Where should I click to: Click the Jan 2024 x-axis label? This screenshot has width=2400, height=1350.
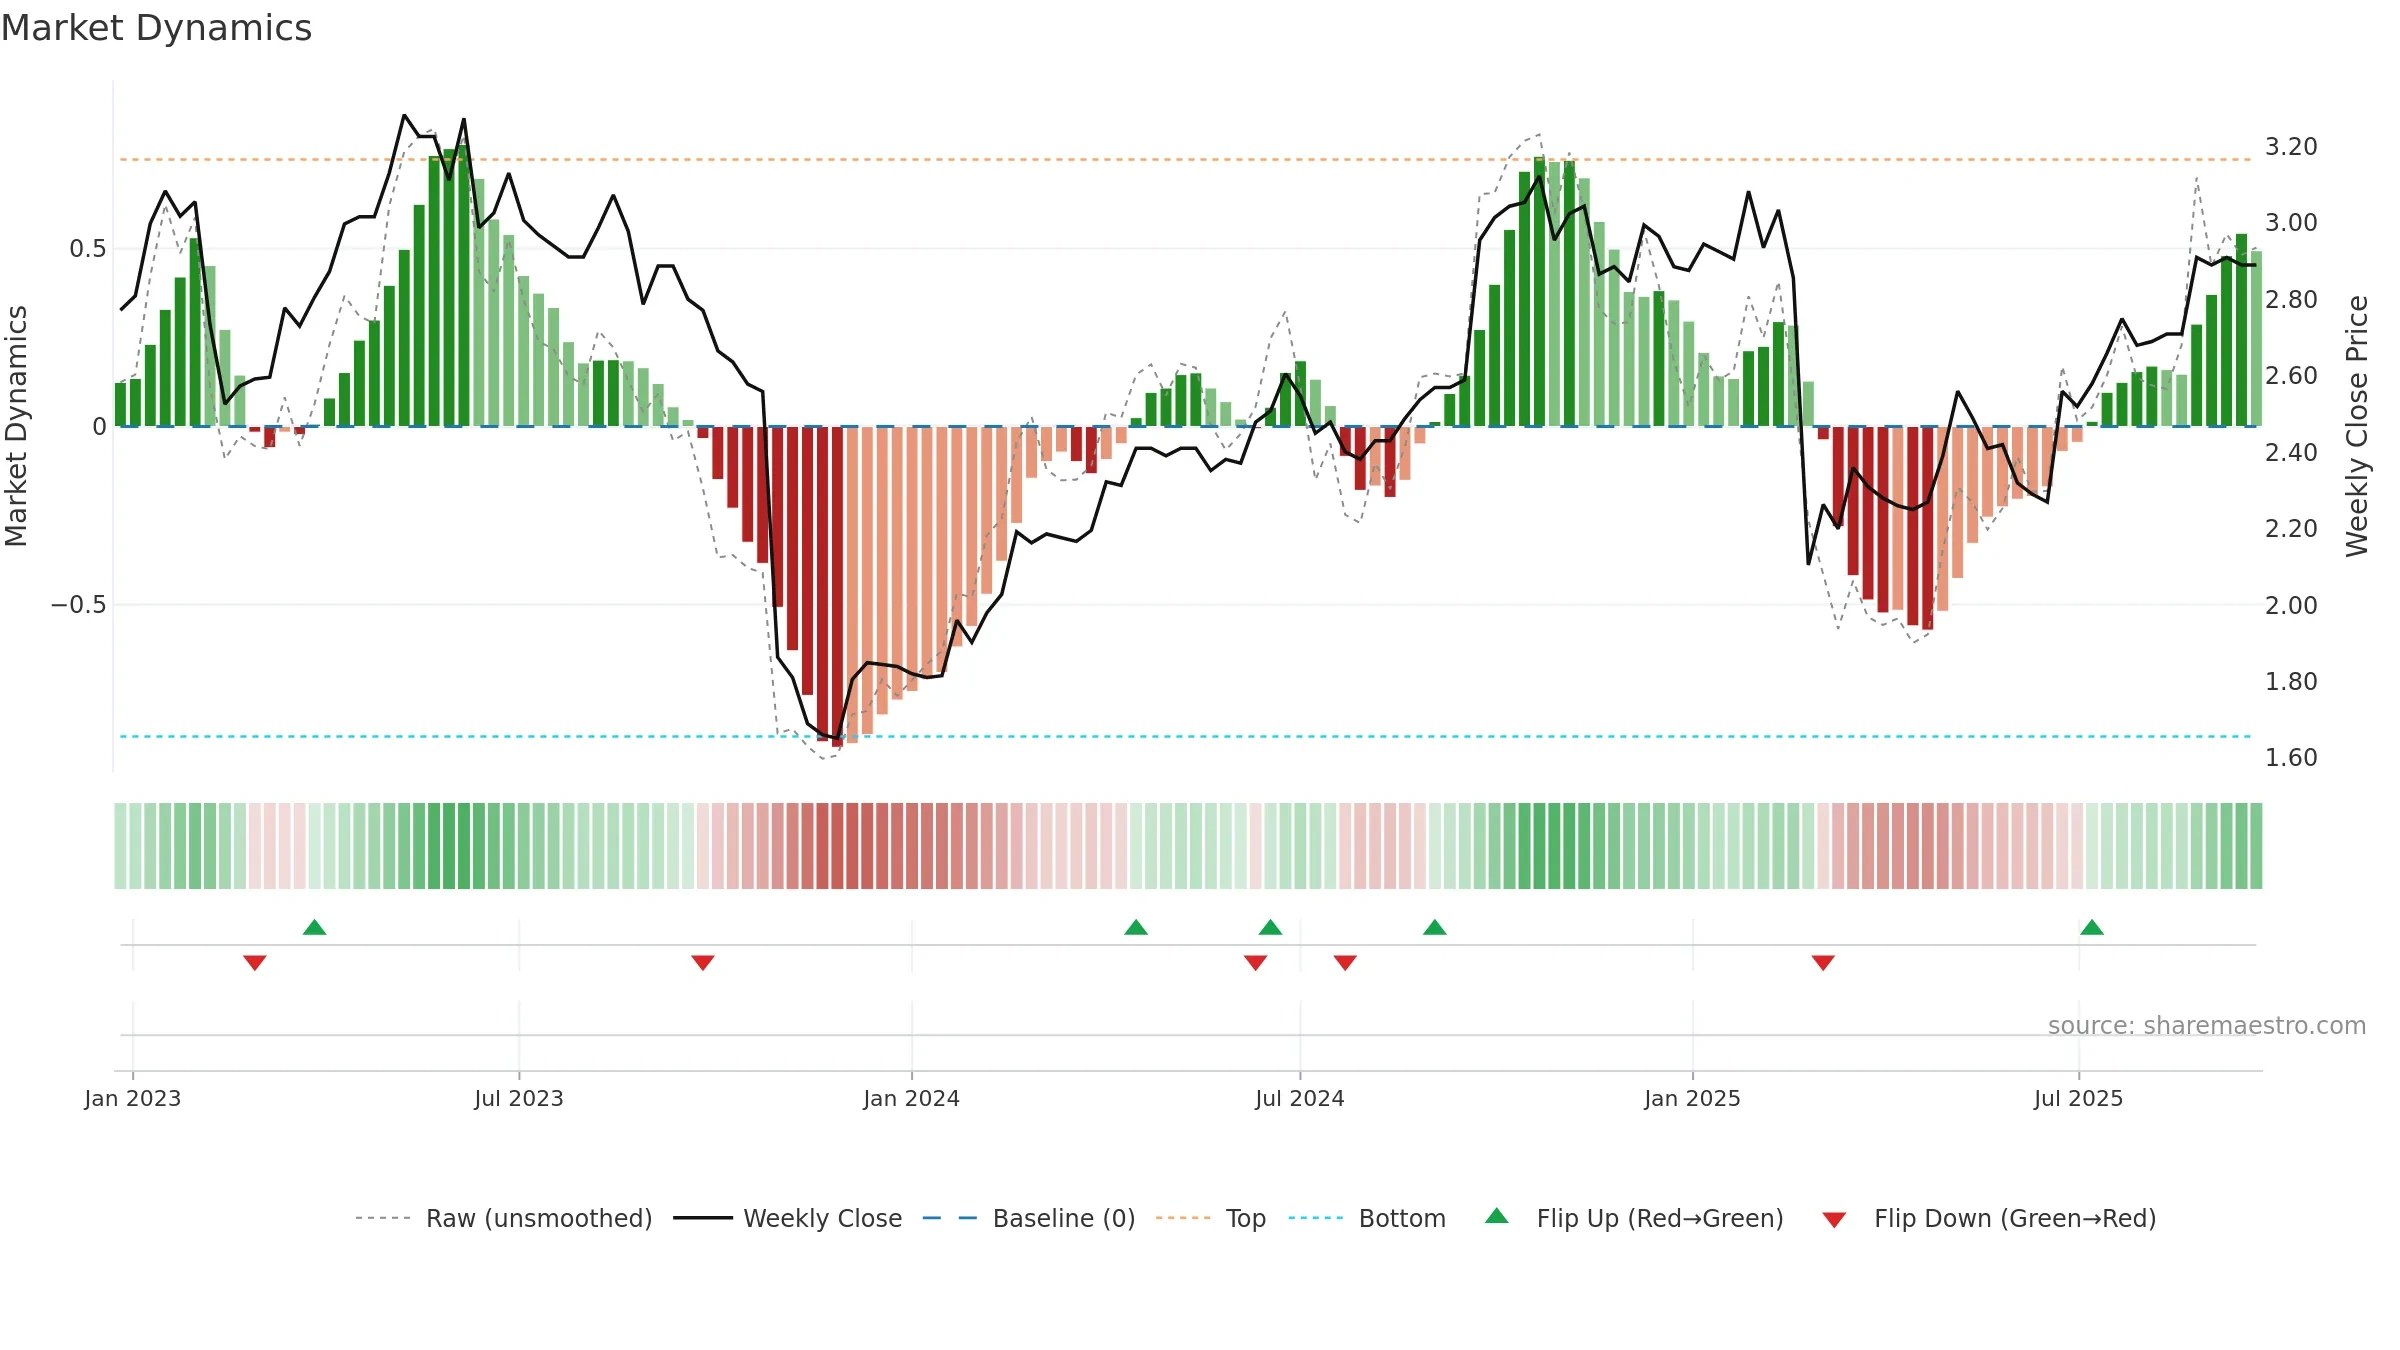click(x=912, y=1098)
